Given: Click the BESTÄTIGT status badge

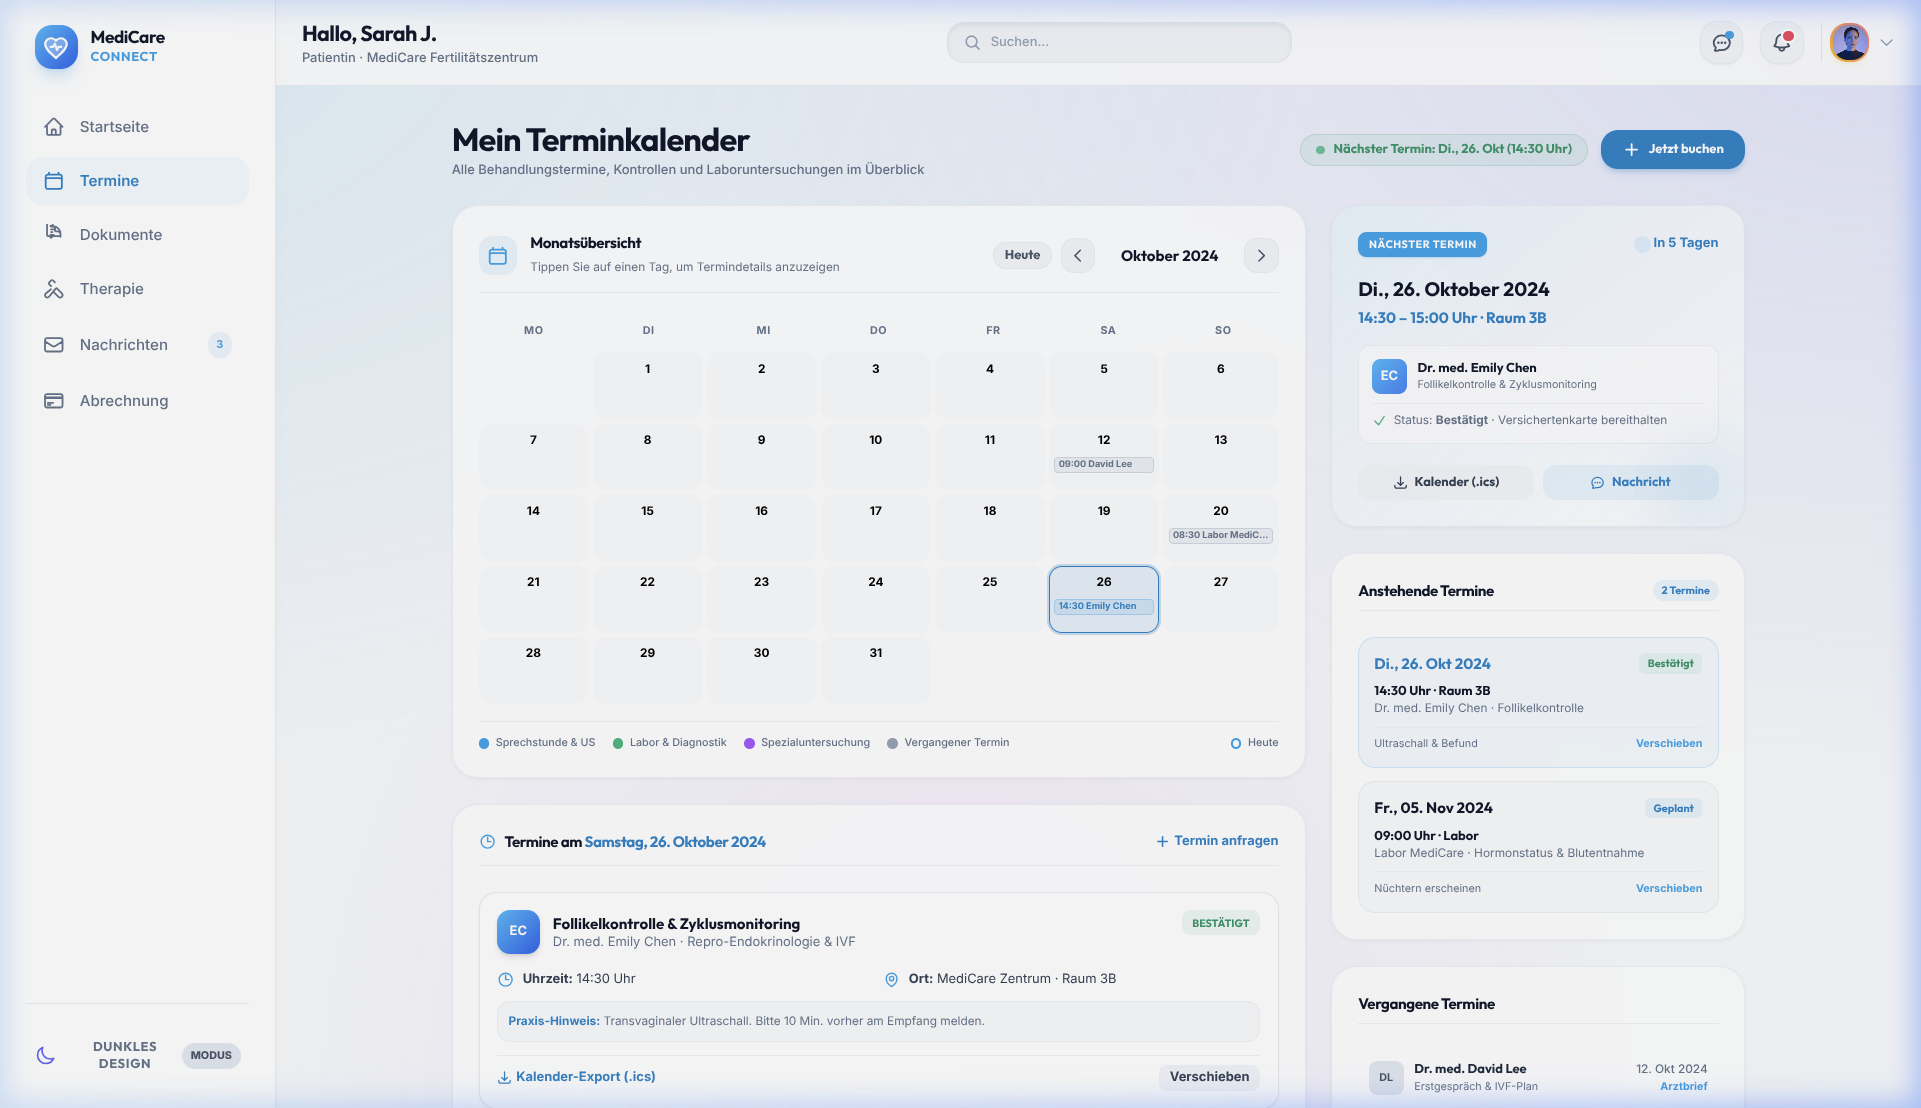Looking at the screenshot, I should 1220,923.
